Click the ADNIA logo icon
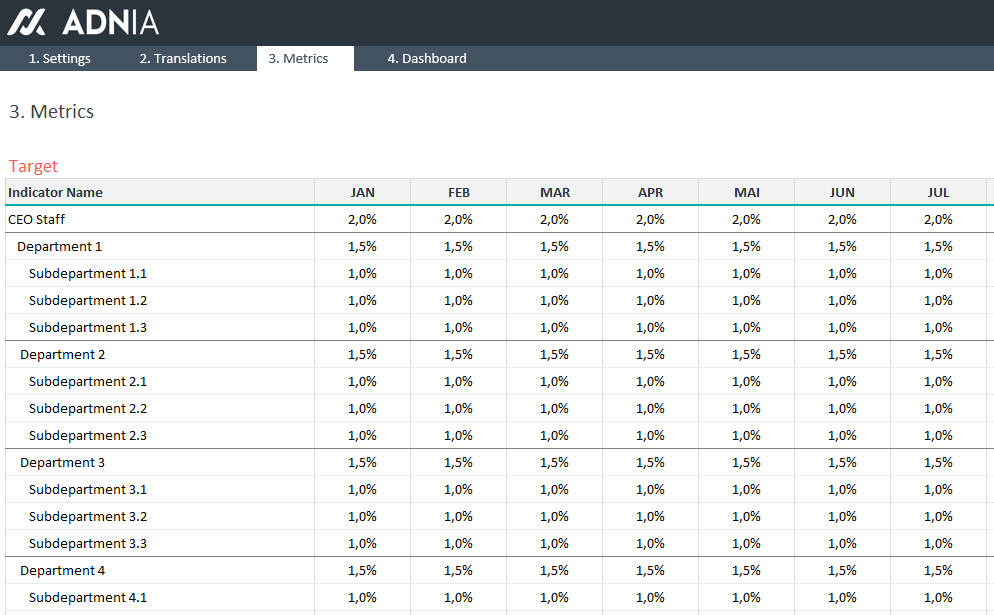The height and width of the screenshot is (615, 994). (x=26, y=22)
